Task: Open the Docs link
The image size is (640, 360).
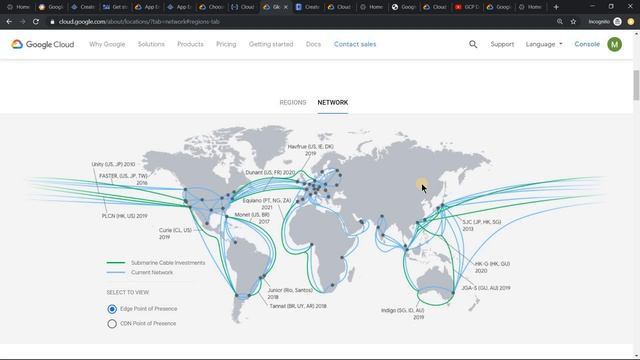Action: [x=313, y=44]
